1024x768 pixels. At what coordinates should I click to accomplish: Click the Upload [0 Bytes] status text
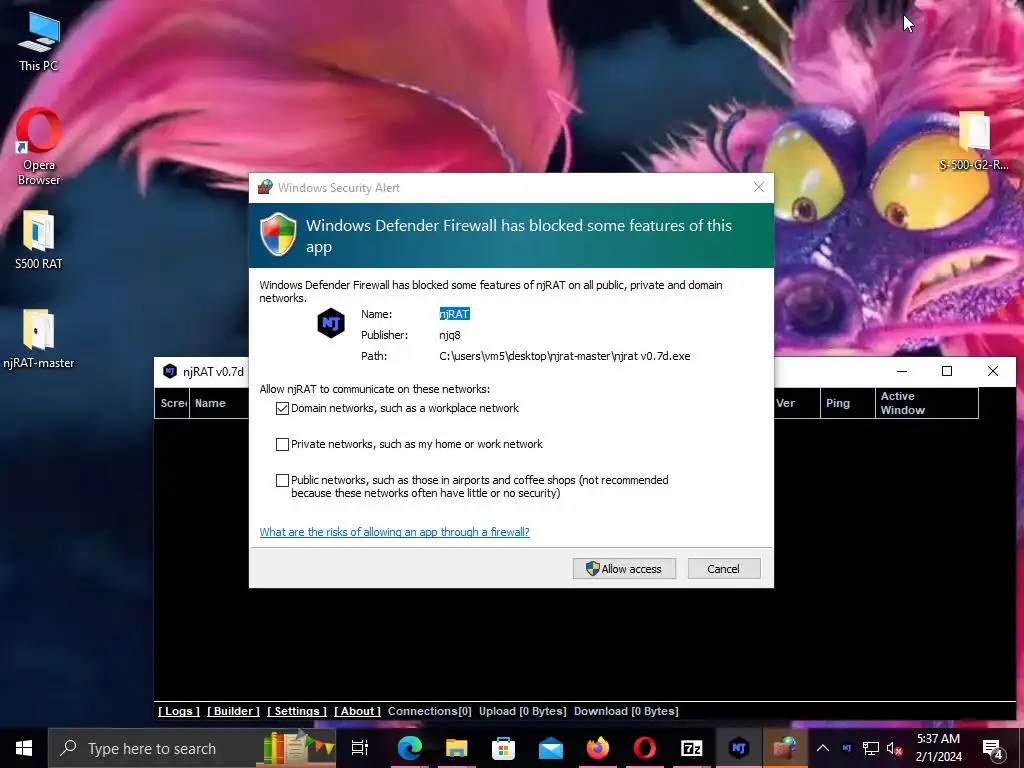522,711
